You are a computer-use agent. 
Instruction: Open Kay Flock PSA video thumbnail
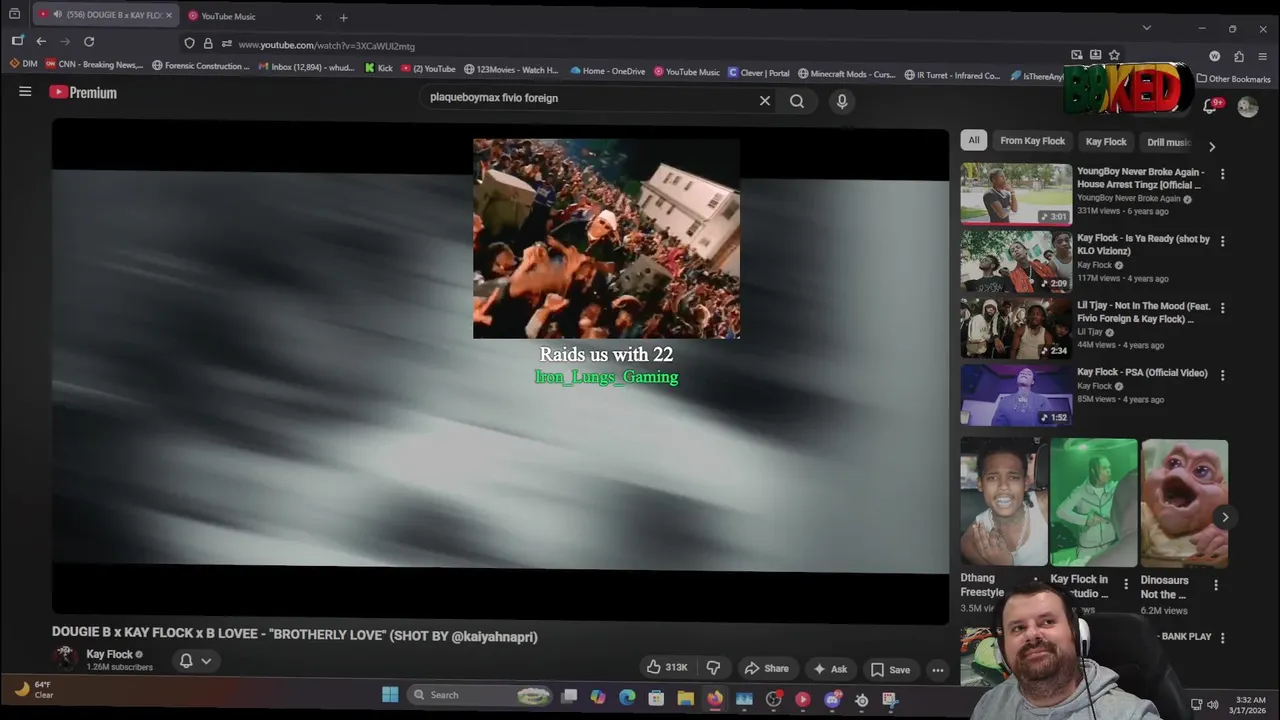tap(1016, 395)
